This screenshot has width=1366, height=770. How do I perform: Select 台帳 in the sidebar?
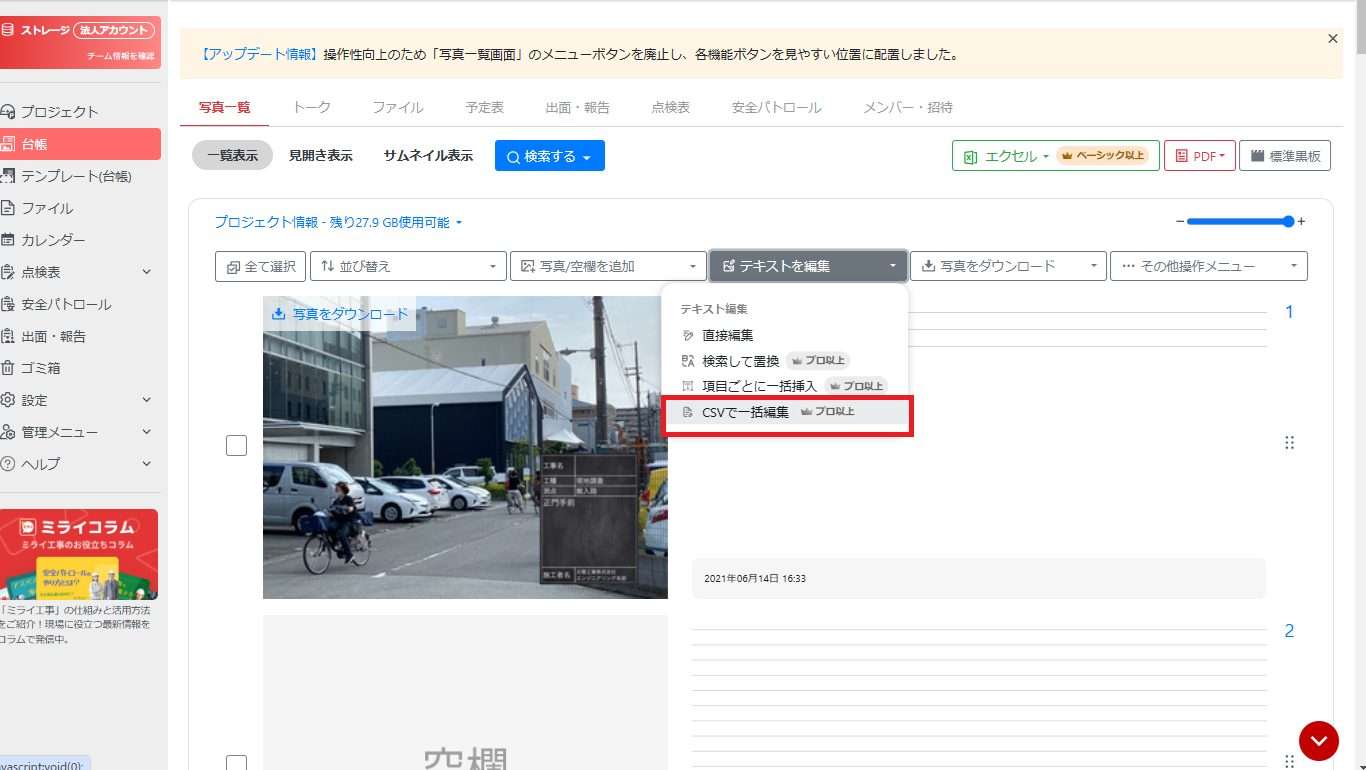click(x=80, y=144)
